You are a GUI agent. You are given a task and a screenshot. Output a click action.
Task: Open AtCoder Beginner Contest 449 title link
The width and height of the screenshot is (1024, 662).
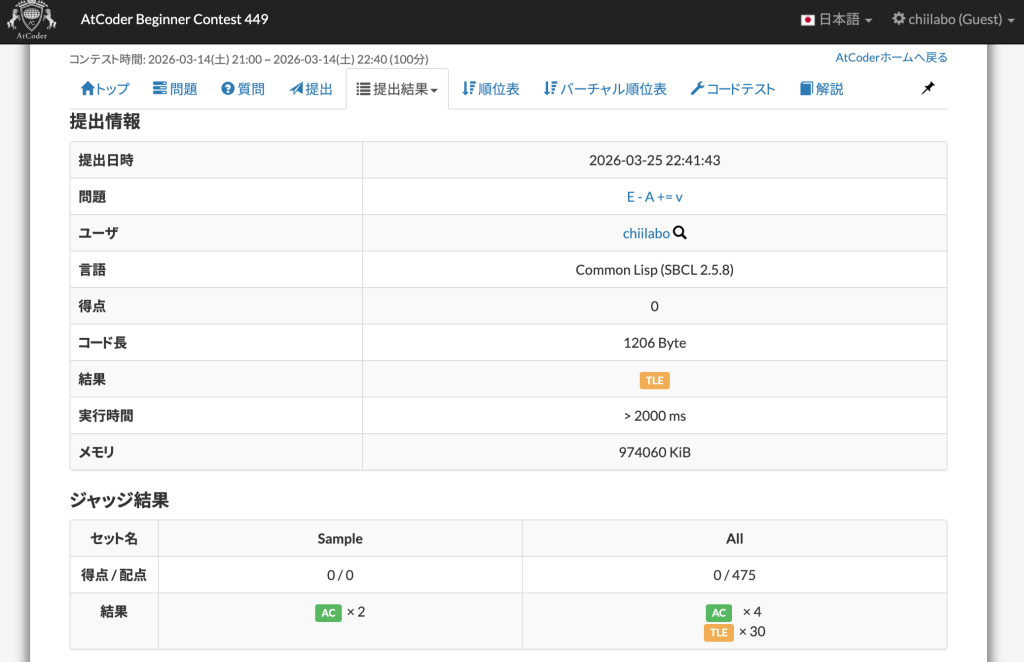(x=174, y=20)
